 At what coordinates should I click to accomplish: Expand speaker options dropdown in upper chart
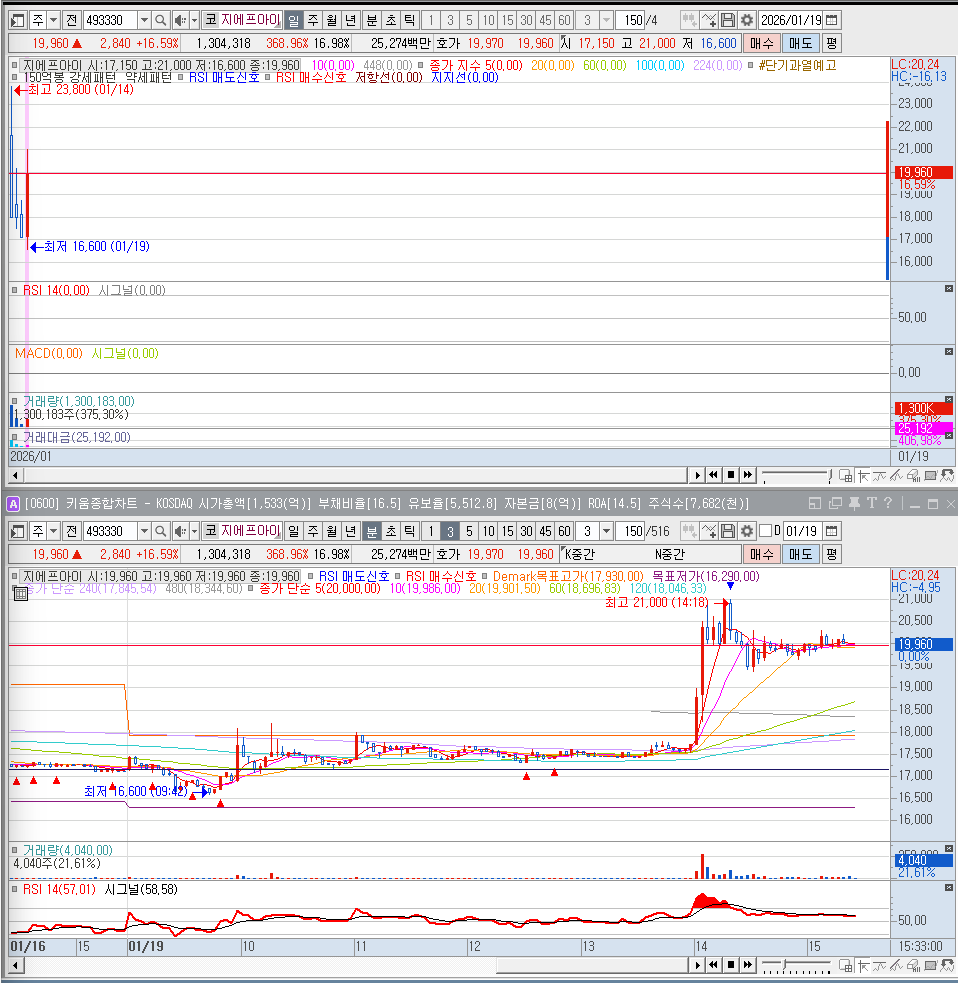point(194,20)
